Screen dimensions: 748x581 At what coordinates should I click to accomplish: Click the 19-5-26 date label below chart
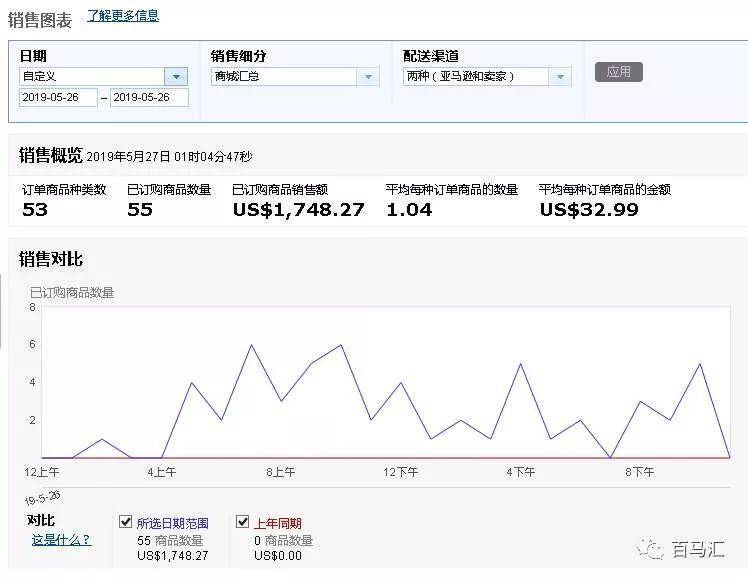tap(42, 496)
